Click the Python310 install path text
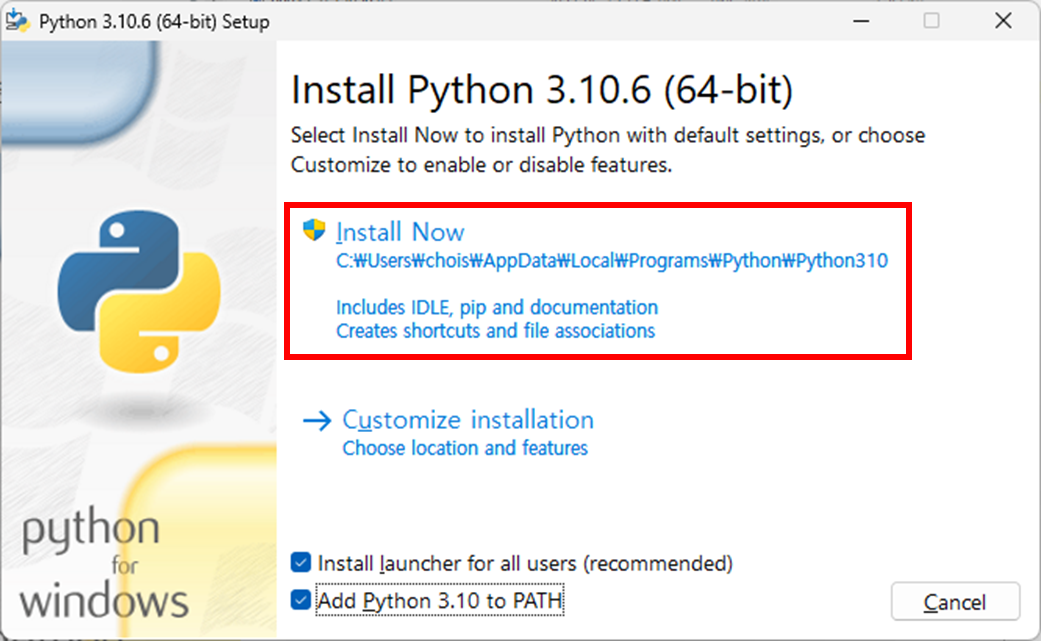The width and height of the screenshot is (1041, 641). click(x=611, y=261)
